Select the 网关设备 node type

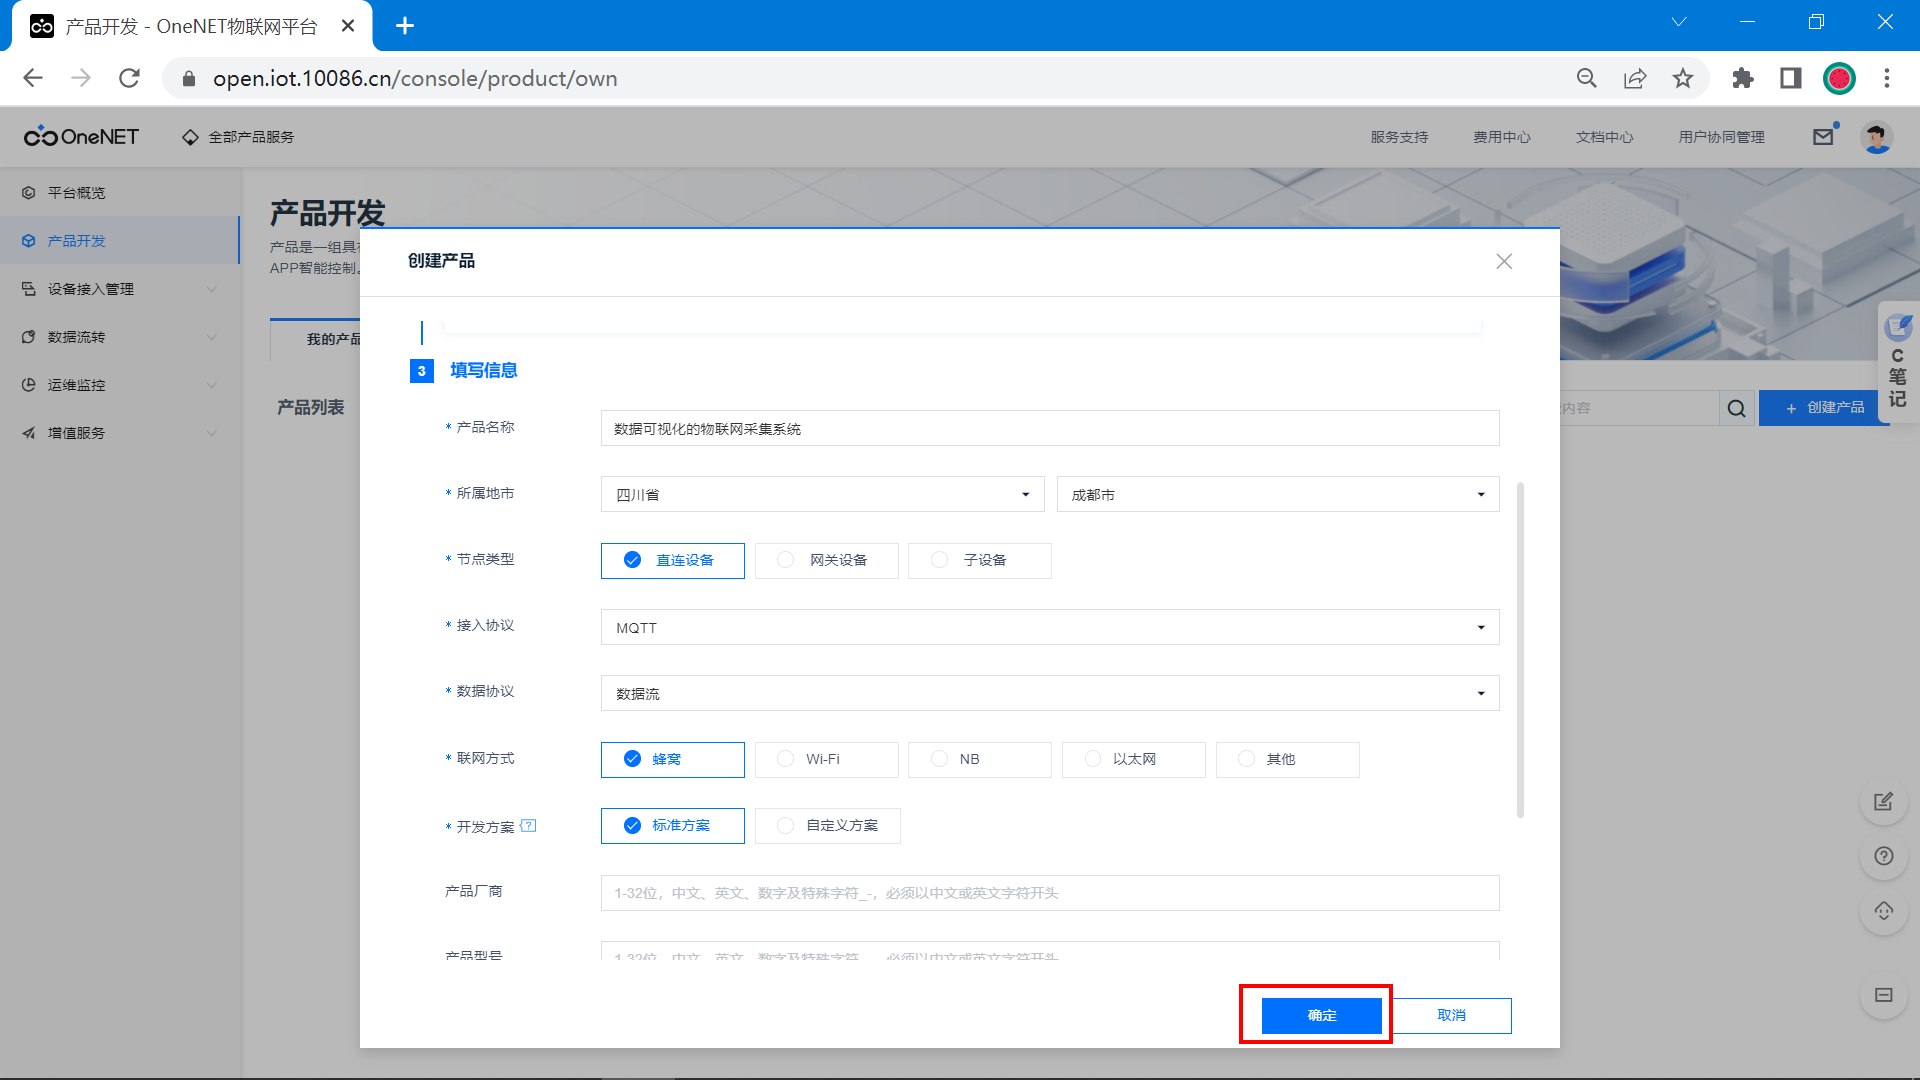click(x=826, y=560)
